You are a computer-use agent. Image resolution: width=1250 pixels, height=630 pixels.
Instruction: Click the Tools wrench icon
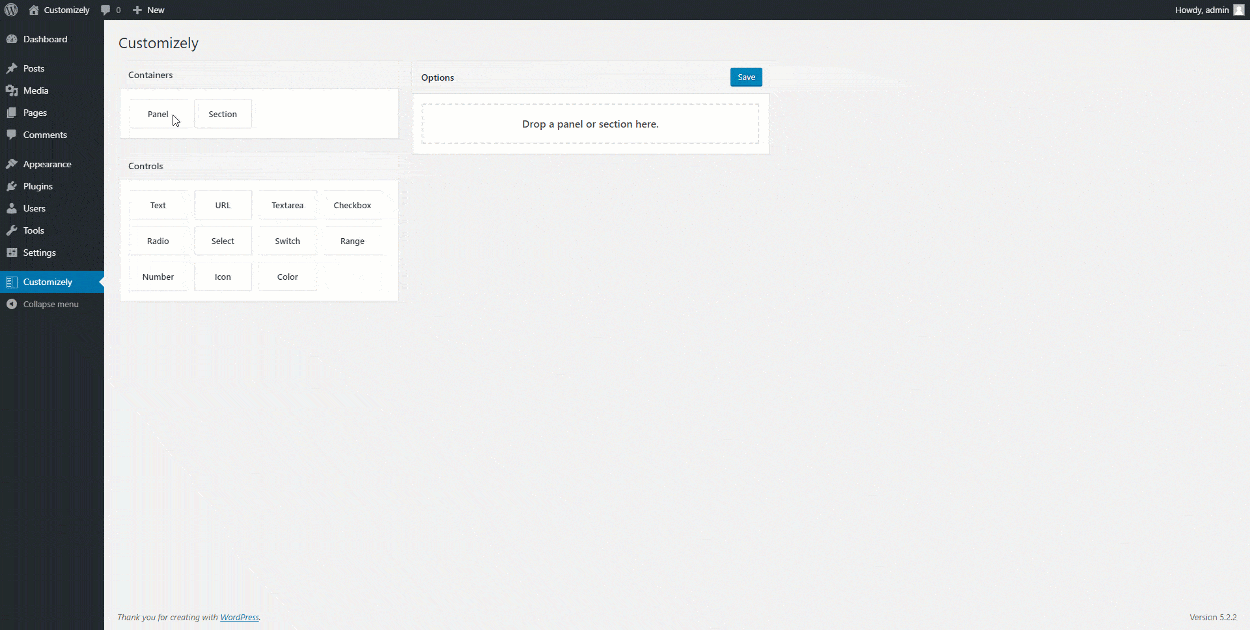[x=11, y=231]
